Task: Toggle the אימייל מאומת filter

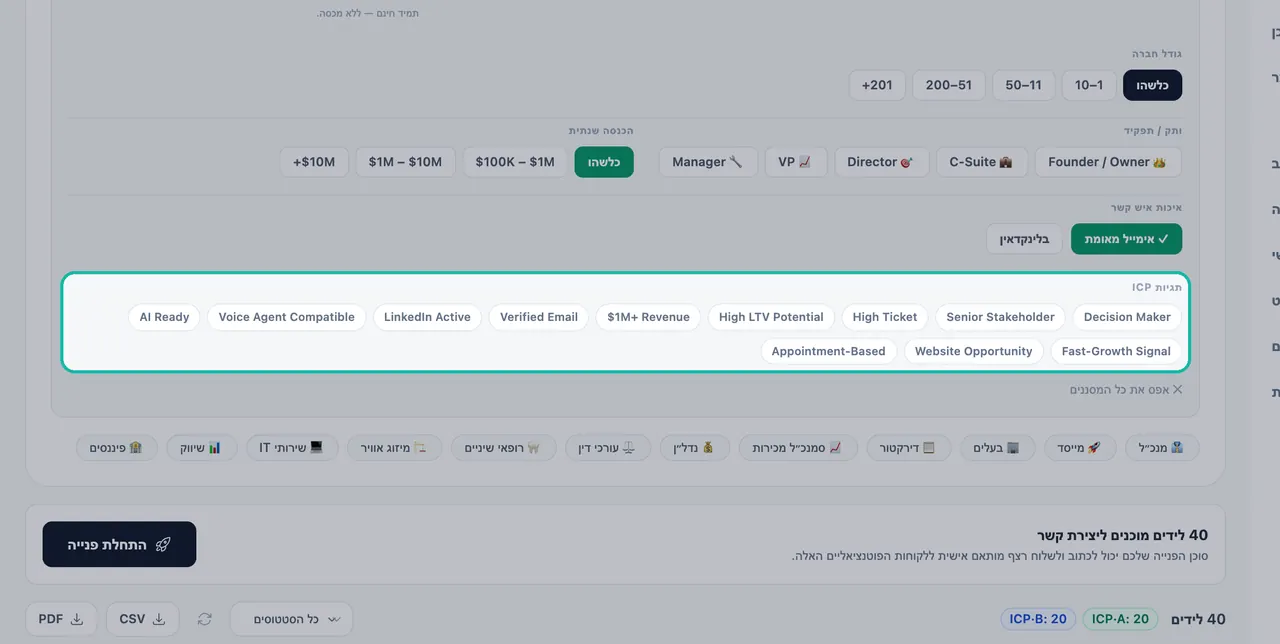Action: pos(1126,239)
